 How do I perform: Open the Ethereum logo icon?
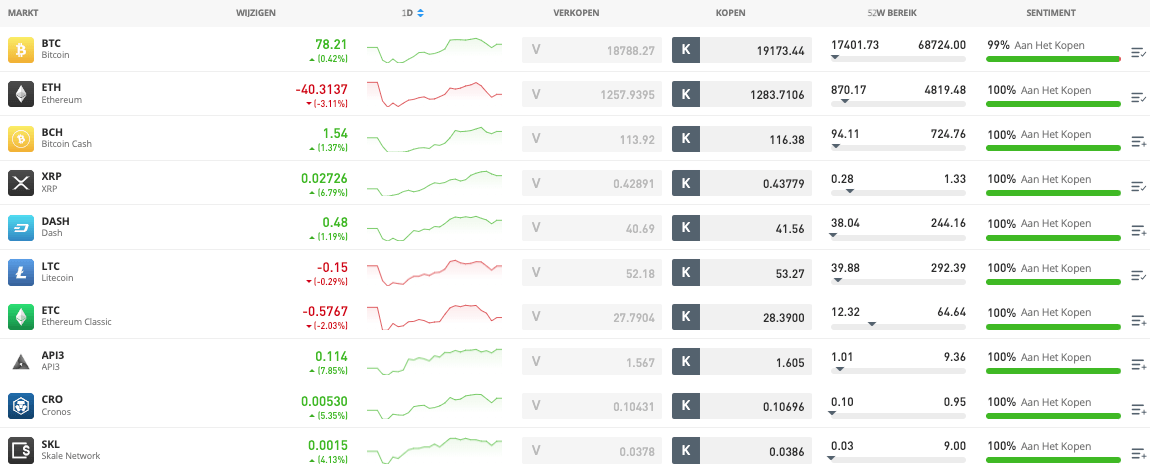click(x=21, y=95)
